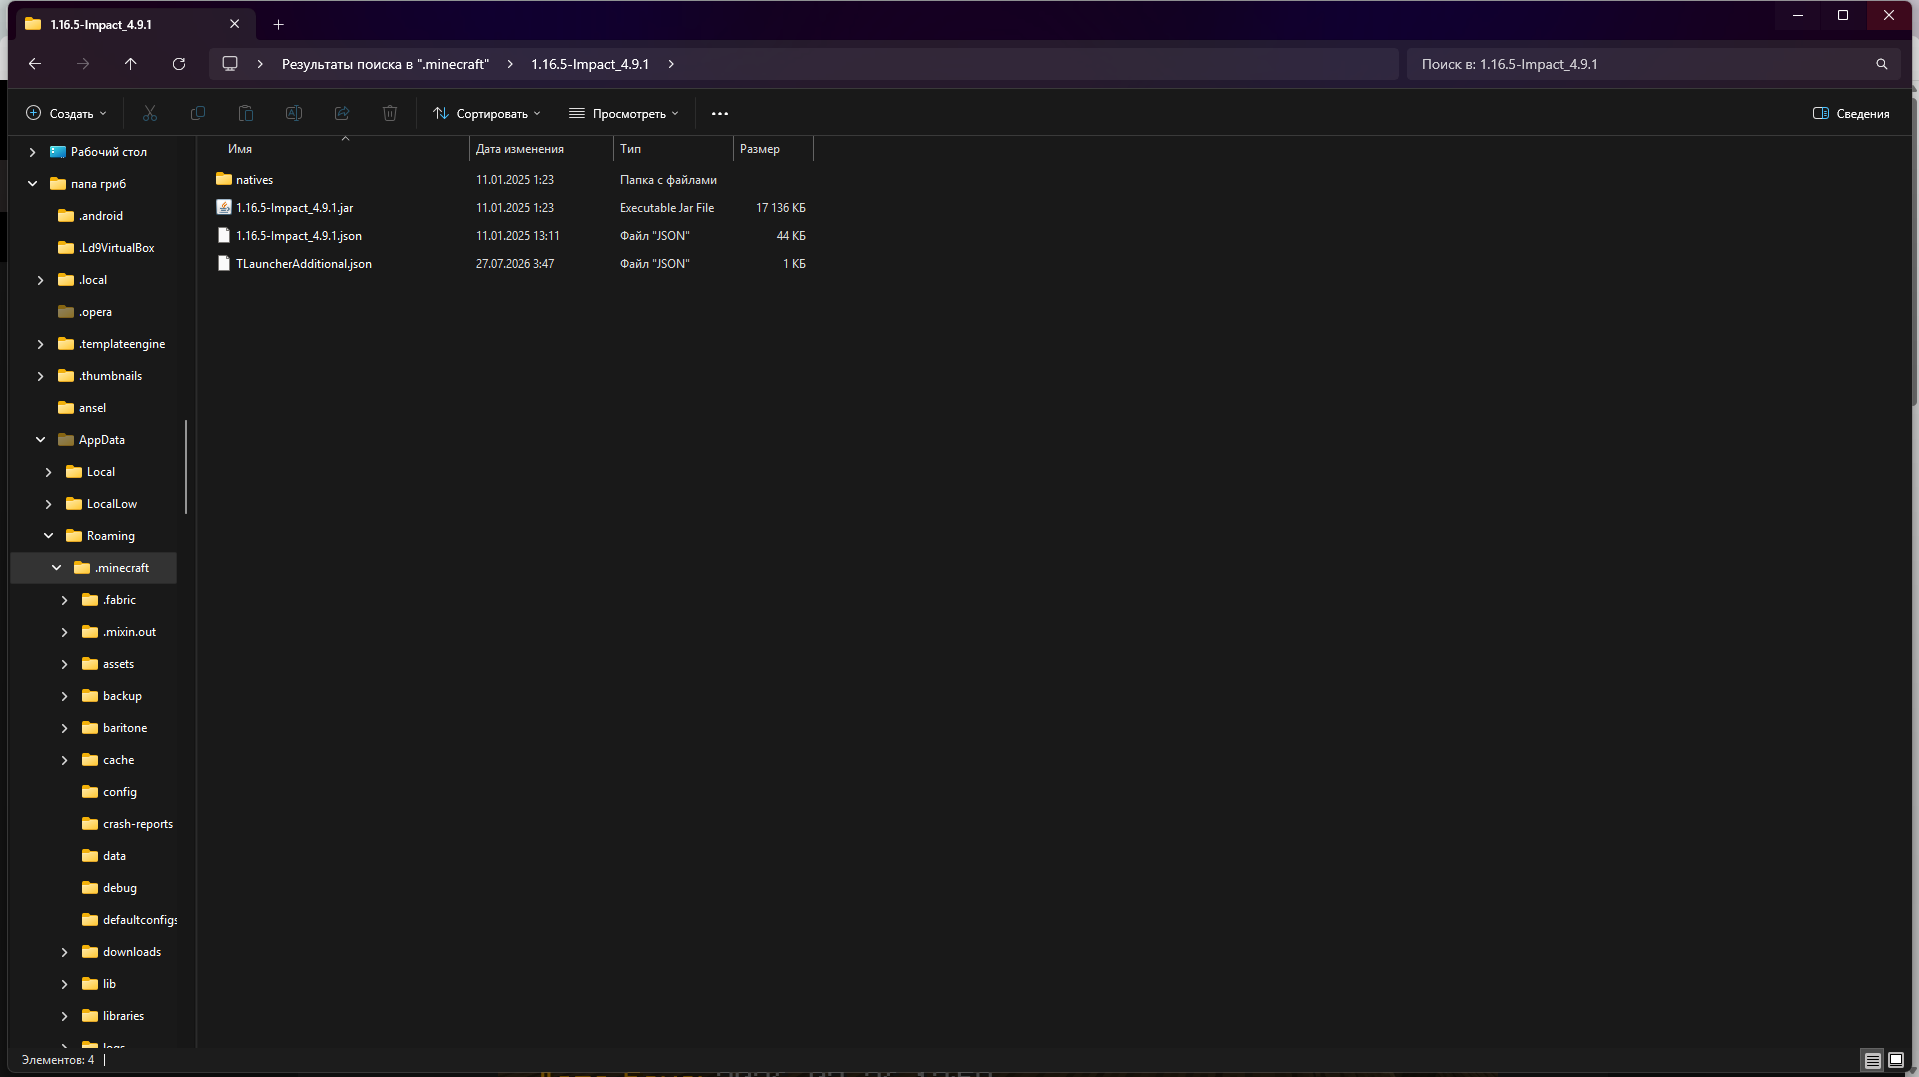Viewport: 1919px width, 1077px height.
Task: Open the ansel folder in sidebar
Action: tap(82, 408)
